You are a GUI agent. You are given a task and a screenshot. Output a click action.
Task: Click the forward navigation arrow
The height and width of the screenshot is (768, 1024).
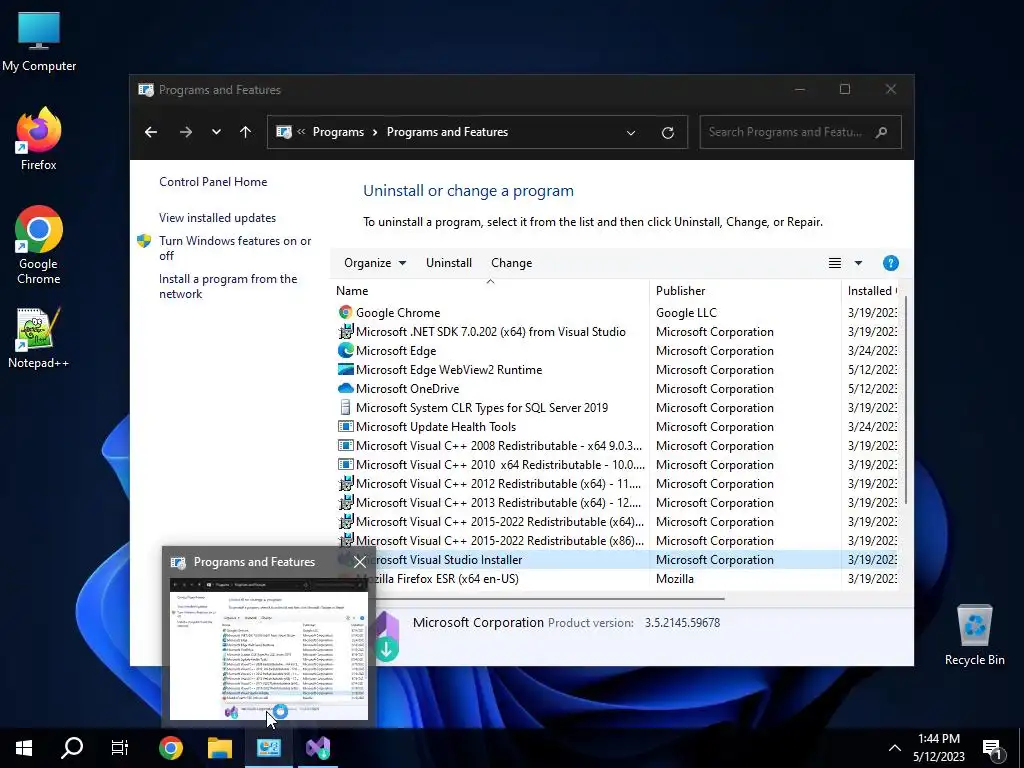point(186,132)
